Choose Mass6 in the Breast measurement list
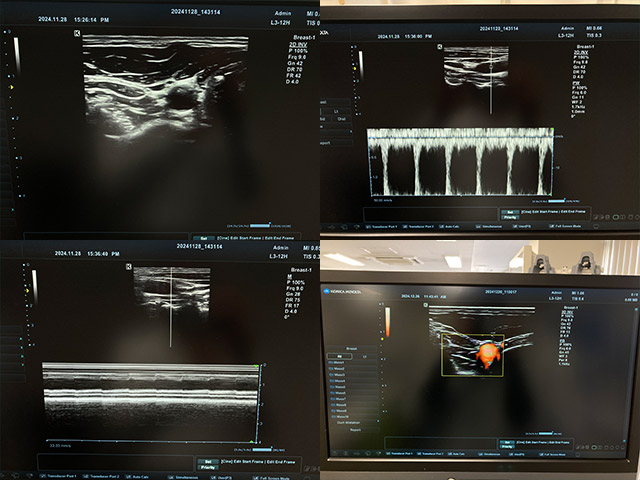Image resolution: width=640 pixels, height=480 pixels. [353, 393]
